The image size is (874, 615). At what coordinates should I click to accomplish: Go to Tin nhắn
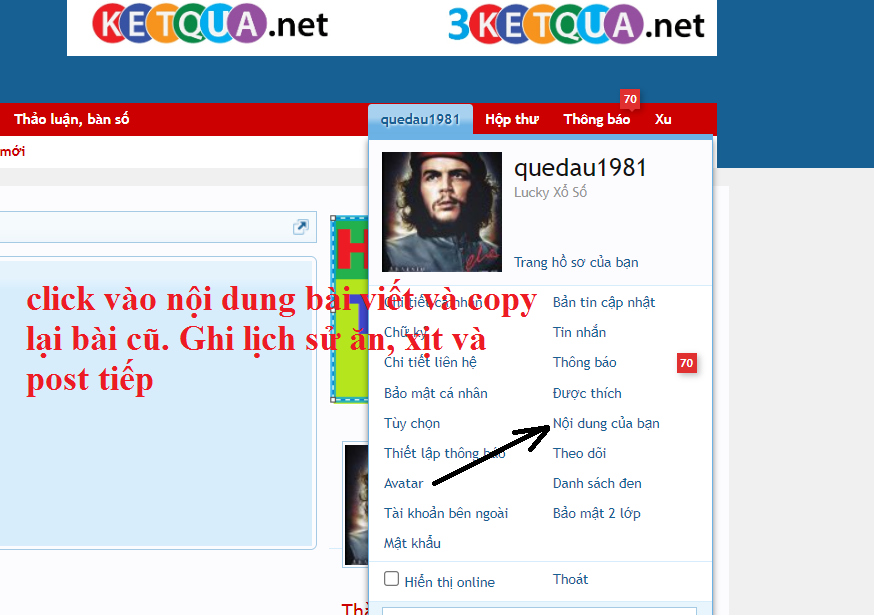579,332
